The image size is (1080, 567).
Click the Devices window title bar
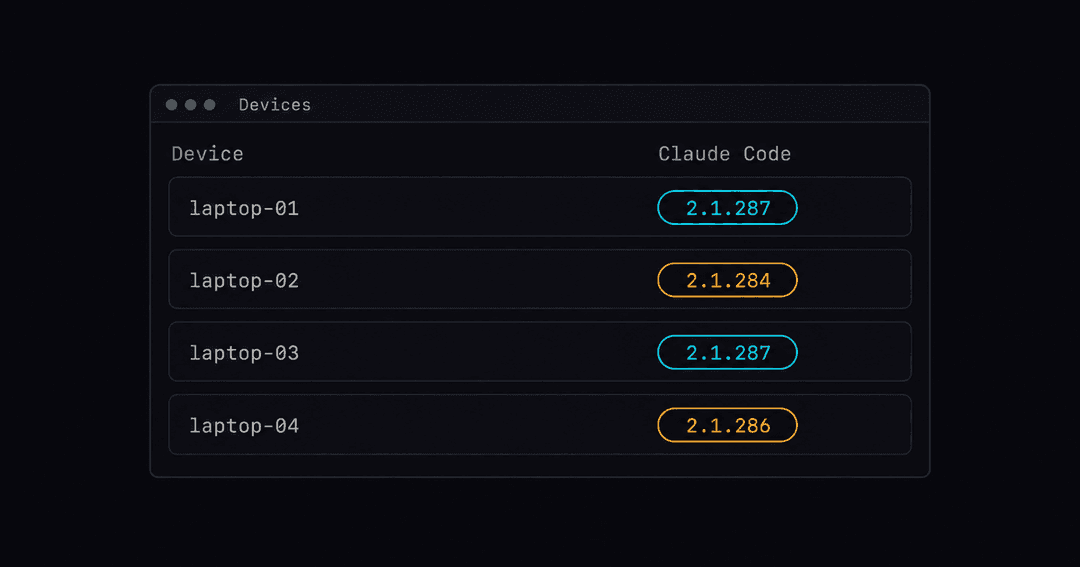point(540,104)
